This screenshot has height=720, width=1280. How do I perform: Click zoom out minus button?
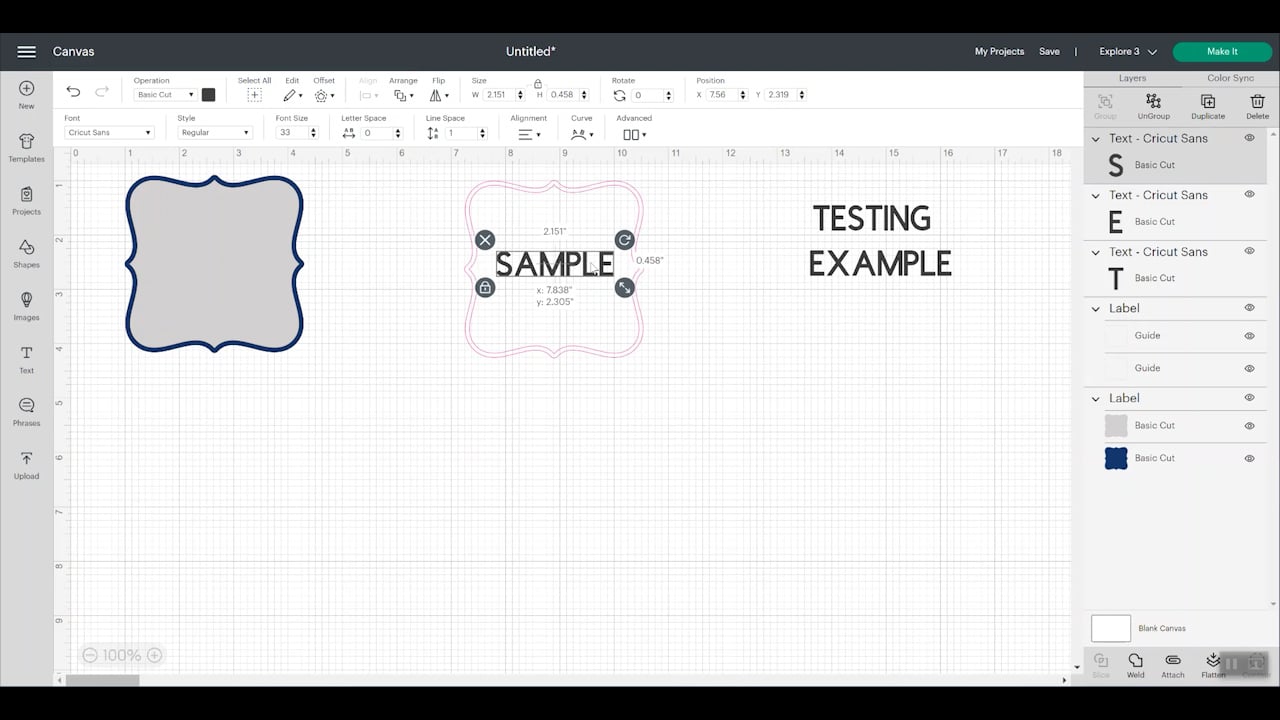coord(90,655)
